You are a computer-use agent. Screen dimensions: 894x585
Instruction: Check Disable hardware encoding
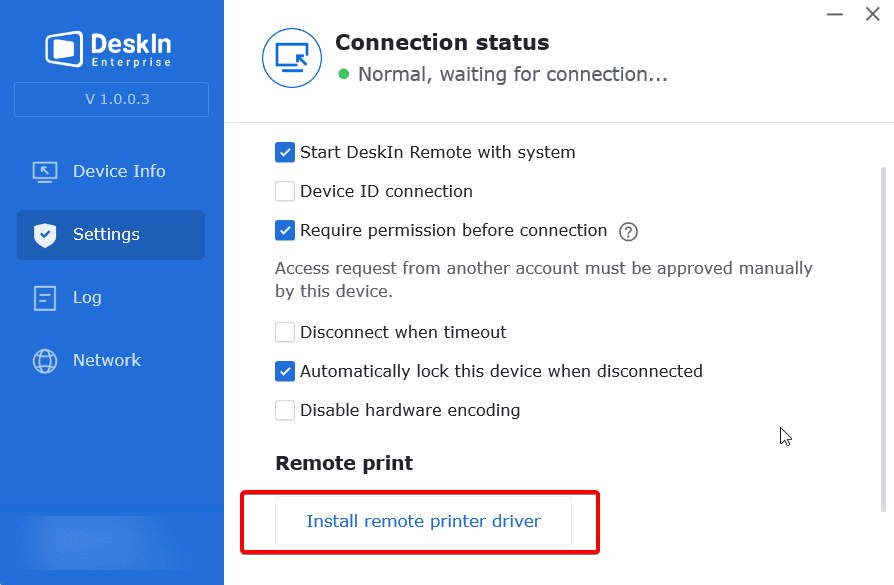pos(285,410)
